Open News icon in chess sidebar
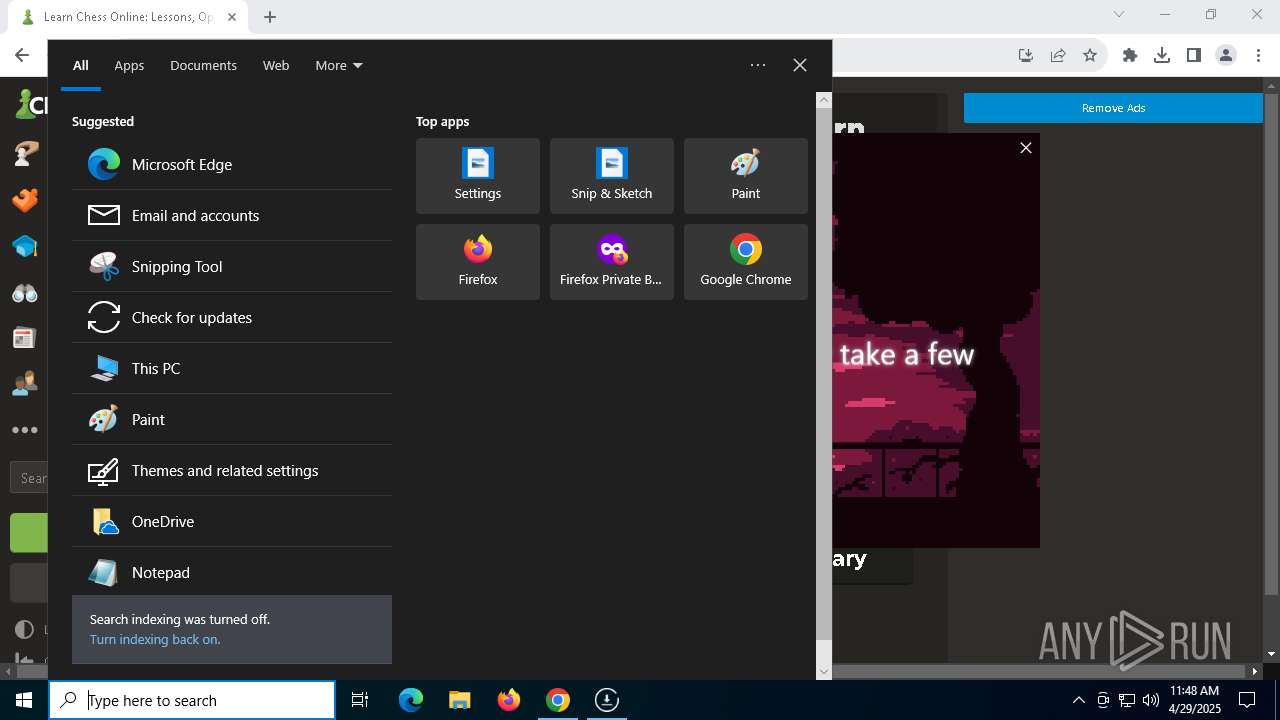The image size is (1280, 720). tap(25, 338)
